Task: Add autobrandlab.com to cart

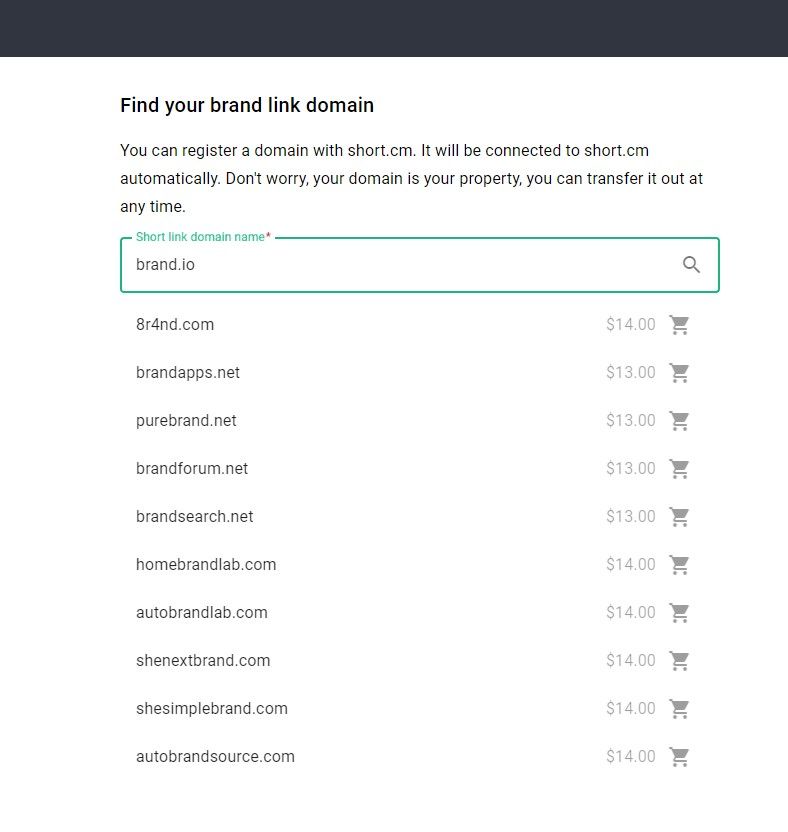Action: (680, 612)
